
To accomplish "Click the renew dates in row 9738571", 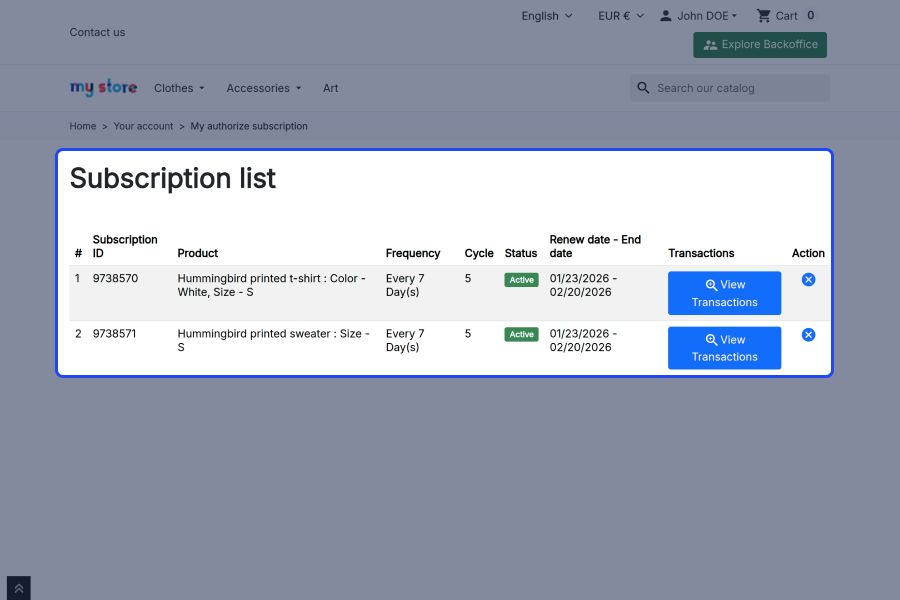I will tap(583, 340).
